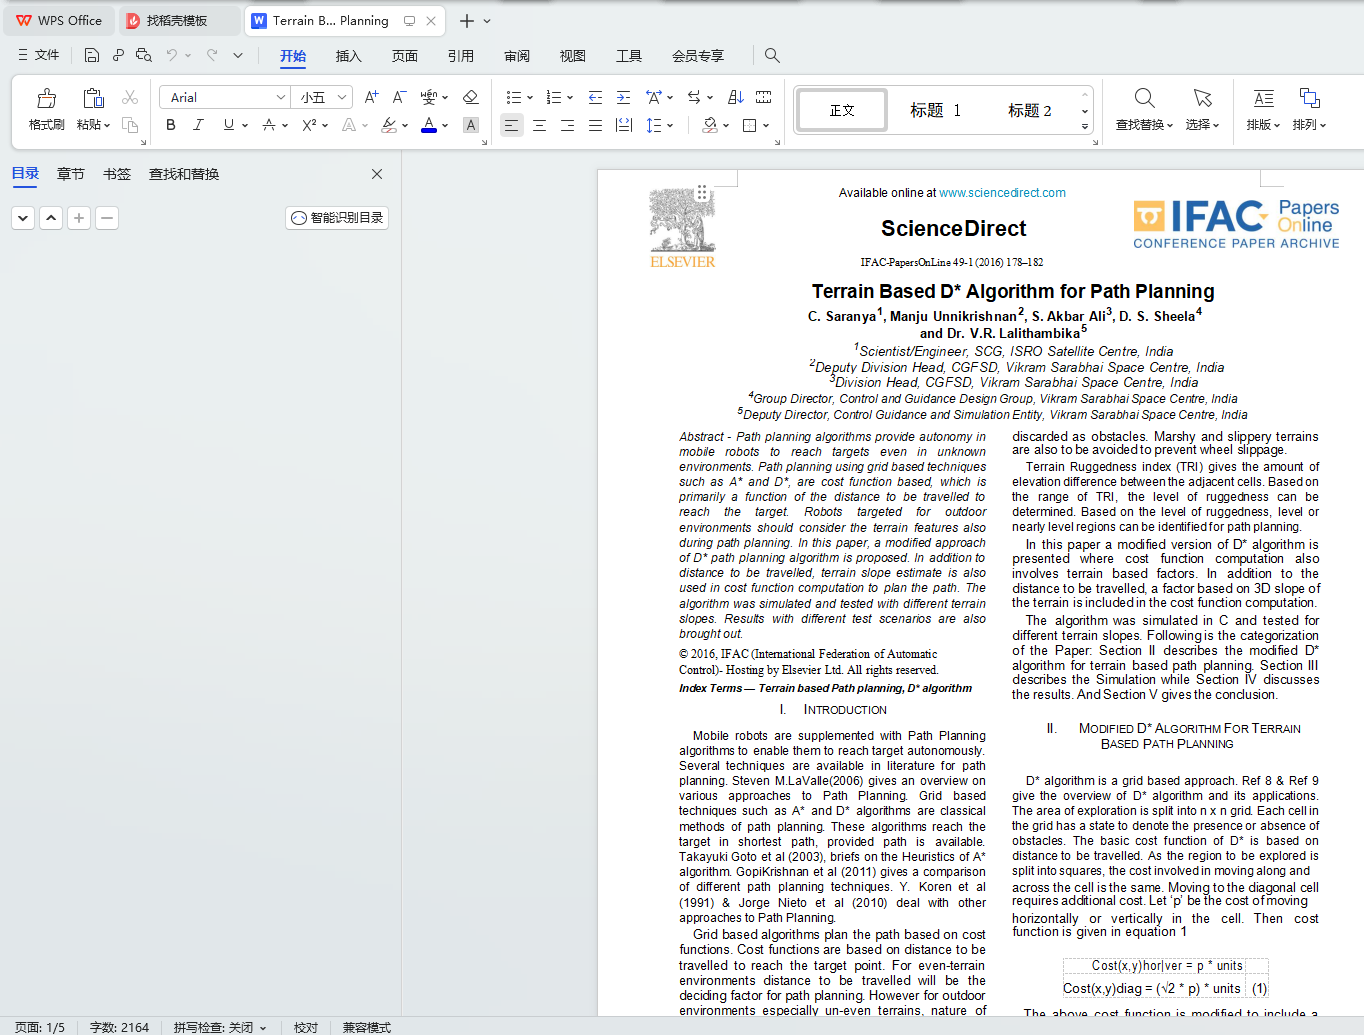
Task: Open the 章节 tab in side panel
Action: click(x=71, y=174)
